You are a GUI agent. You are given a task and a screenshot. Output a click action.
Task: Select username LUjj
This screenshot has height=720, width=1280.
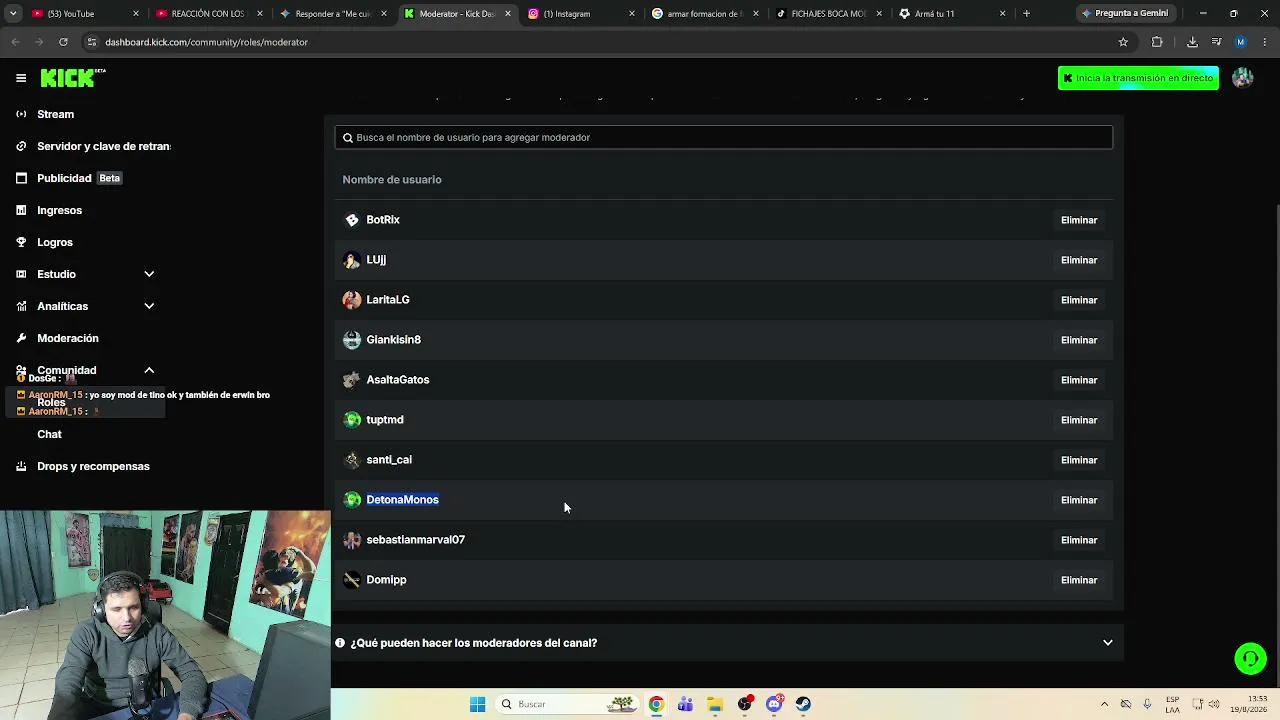click(376, 260)
